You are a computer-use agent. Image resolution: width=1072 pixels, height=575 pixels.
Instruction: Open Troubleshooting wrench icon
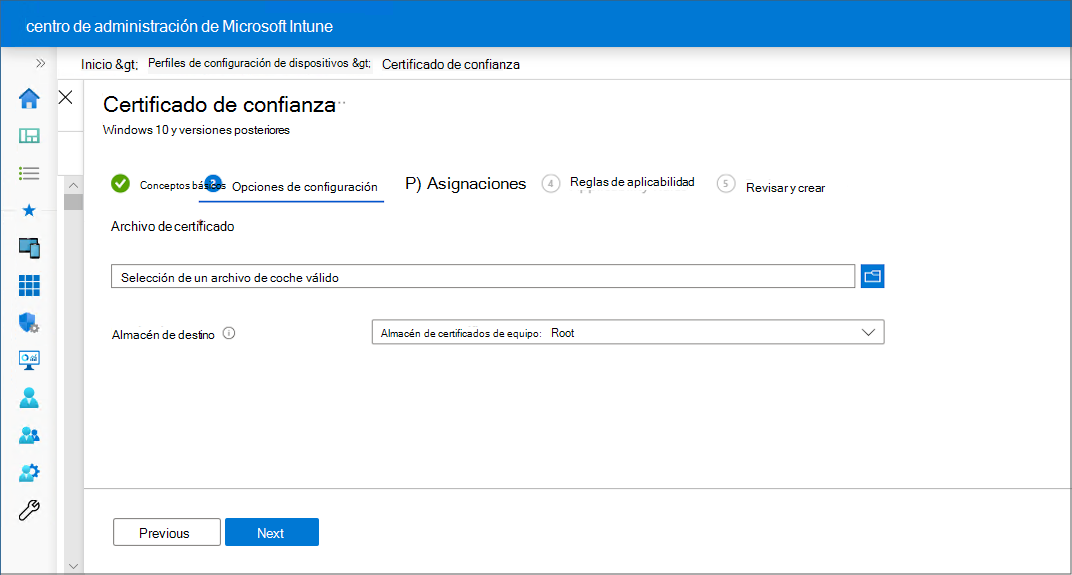[x=29, y=510]
